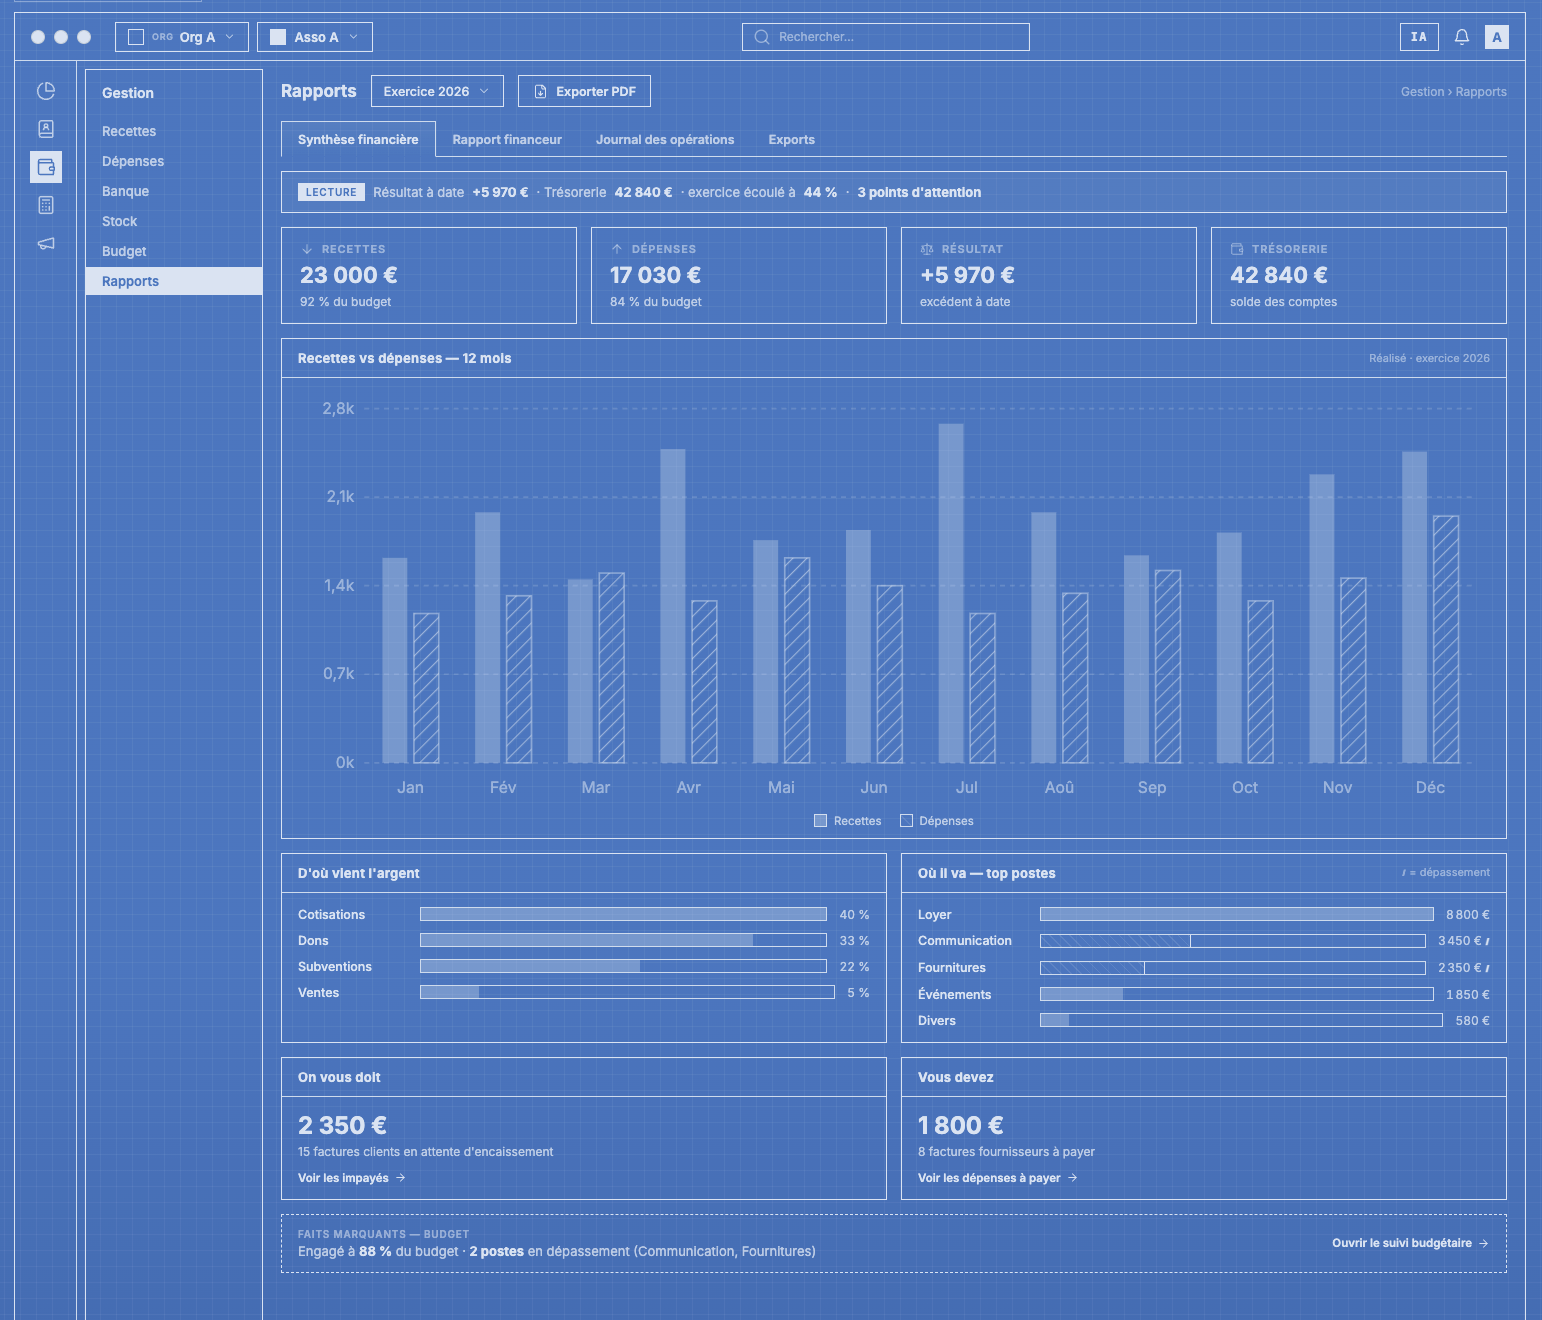The width and height of the screenshot is (1542, 1320).
Task: Click 'Réalisé · exercice 2026' label
Action: click(x=1429, y=358)
